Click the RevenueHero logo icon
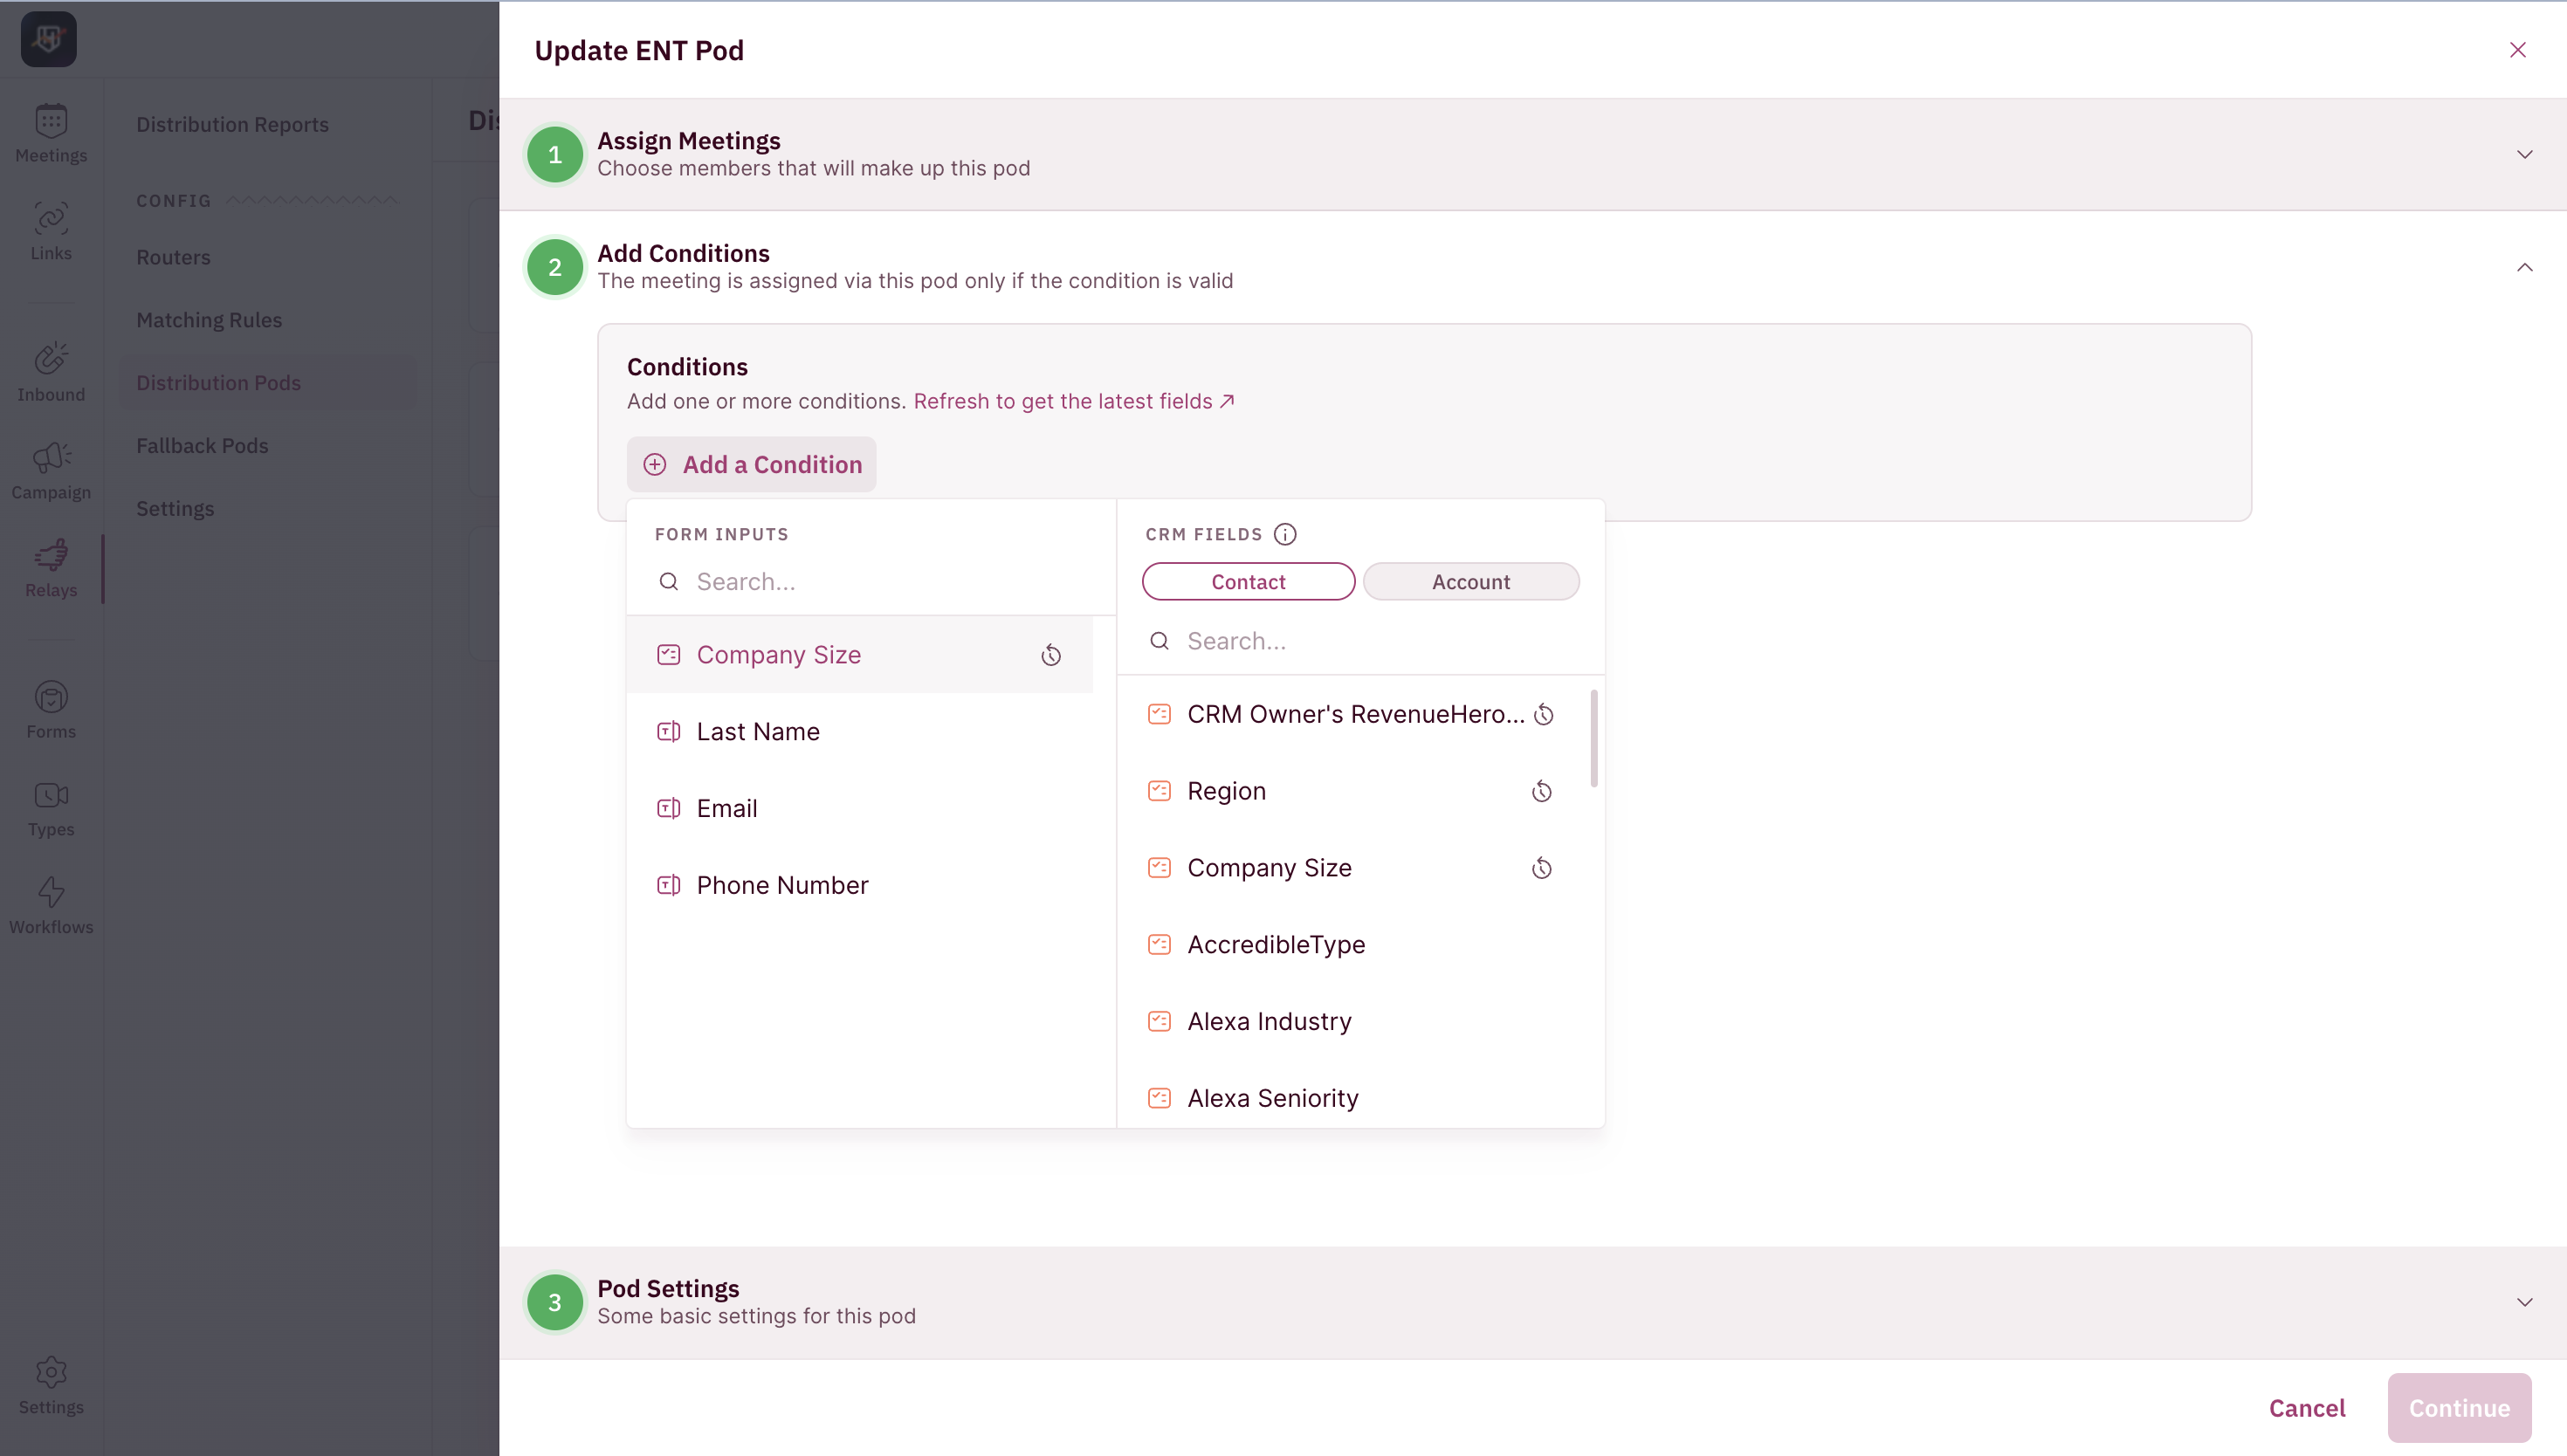 click(48, 39)
